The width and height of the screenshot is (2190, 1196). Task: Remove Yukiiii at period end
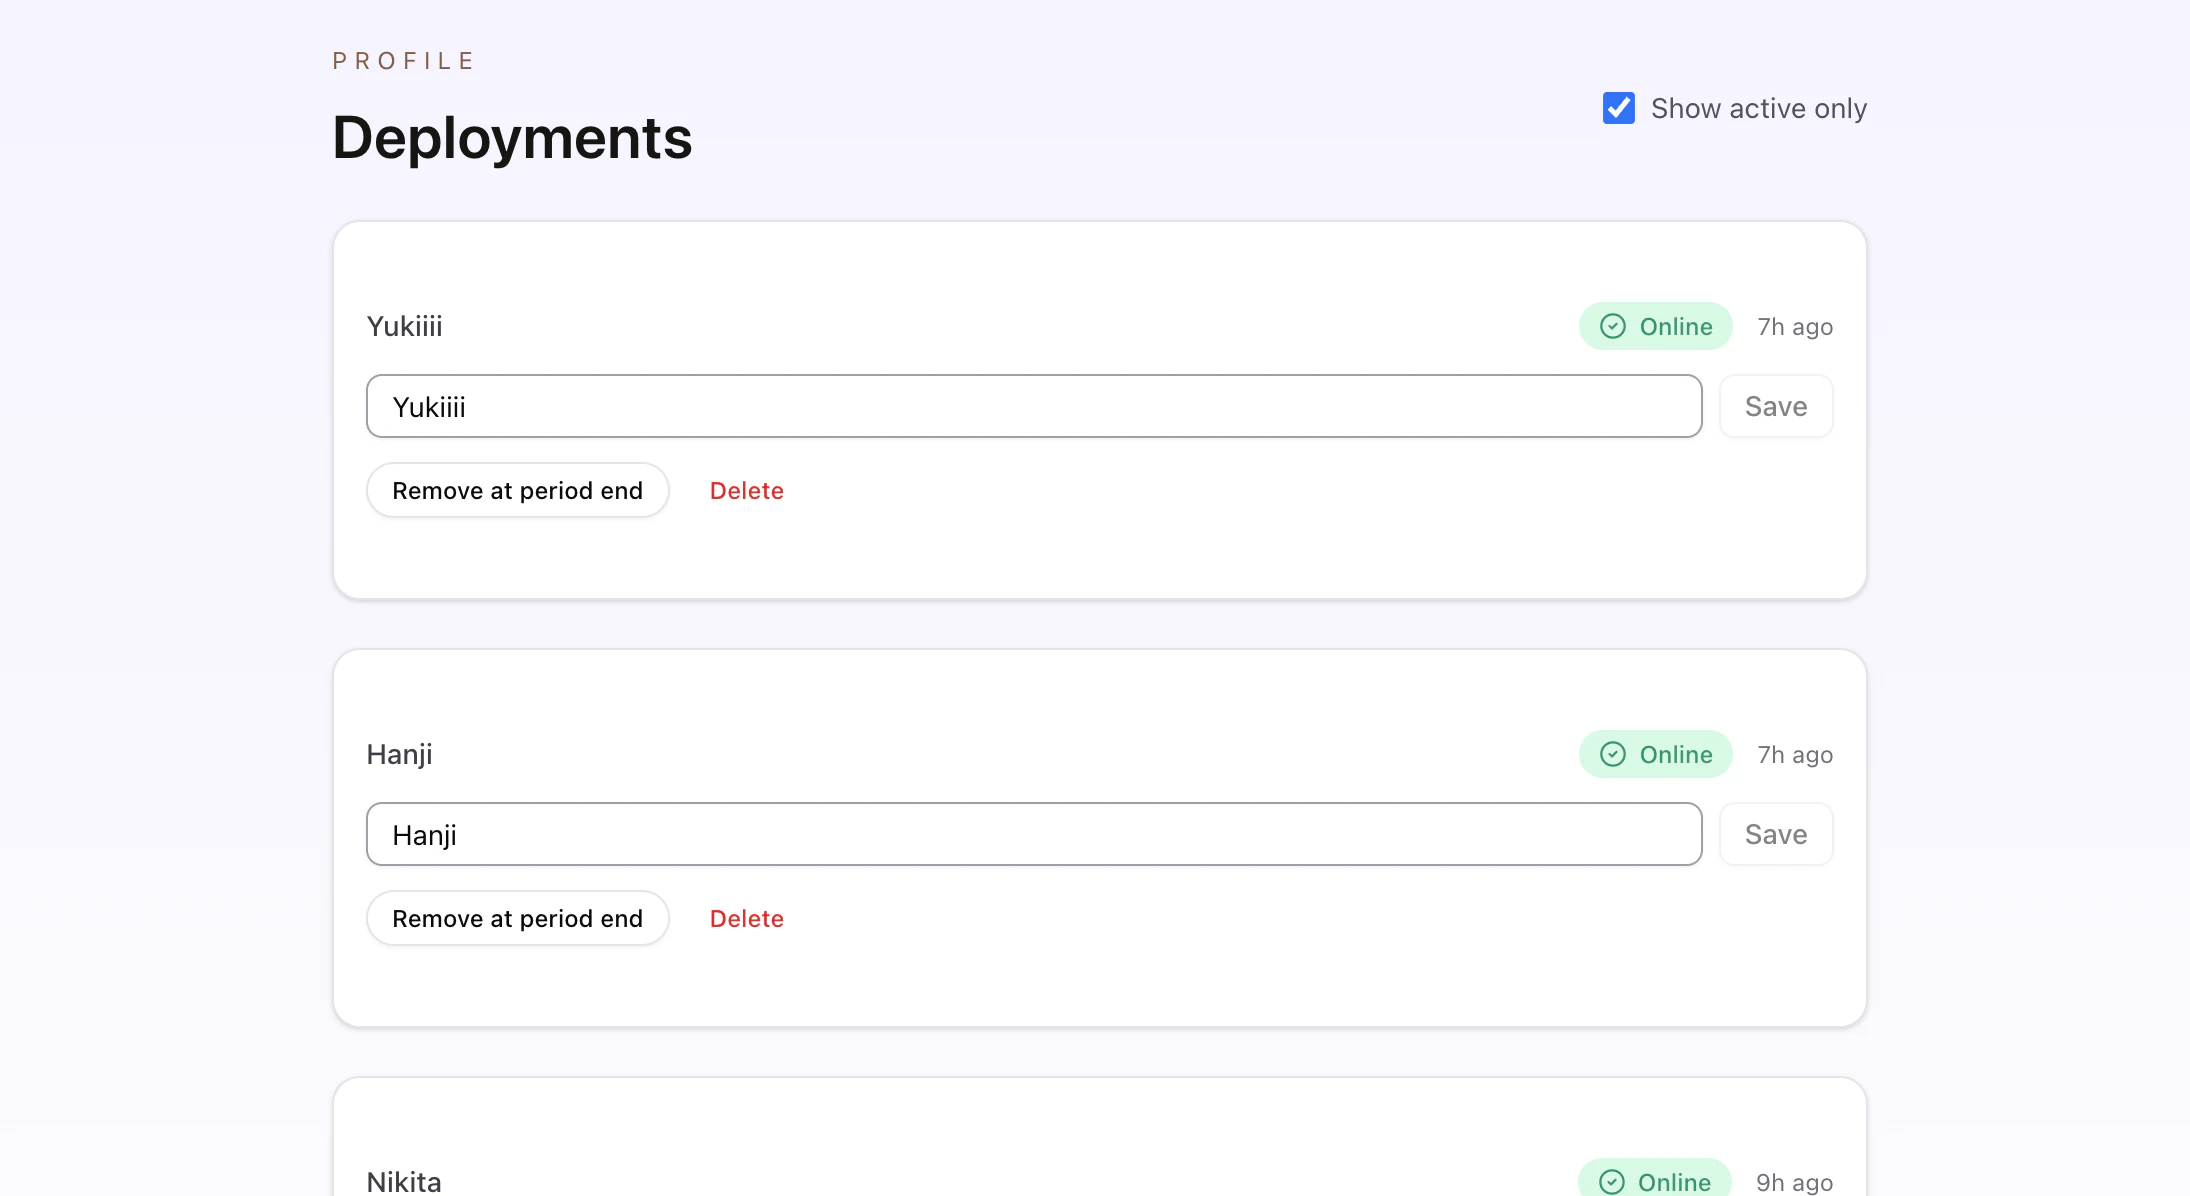tap(517, 490)
